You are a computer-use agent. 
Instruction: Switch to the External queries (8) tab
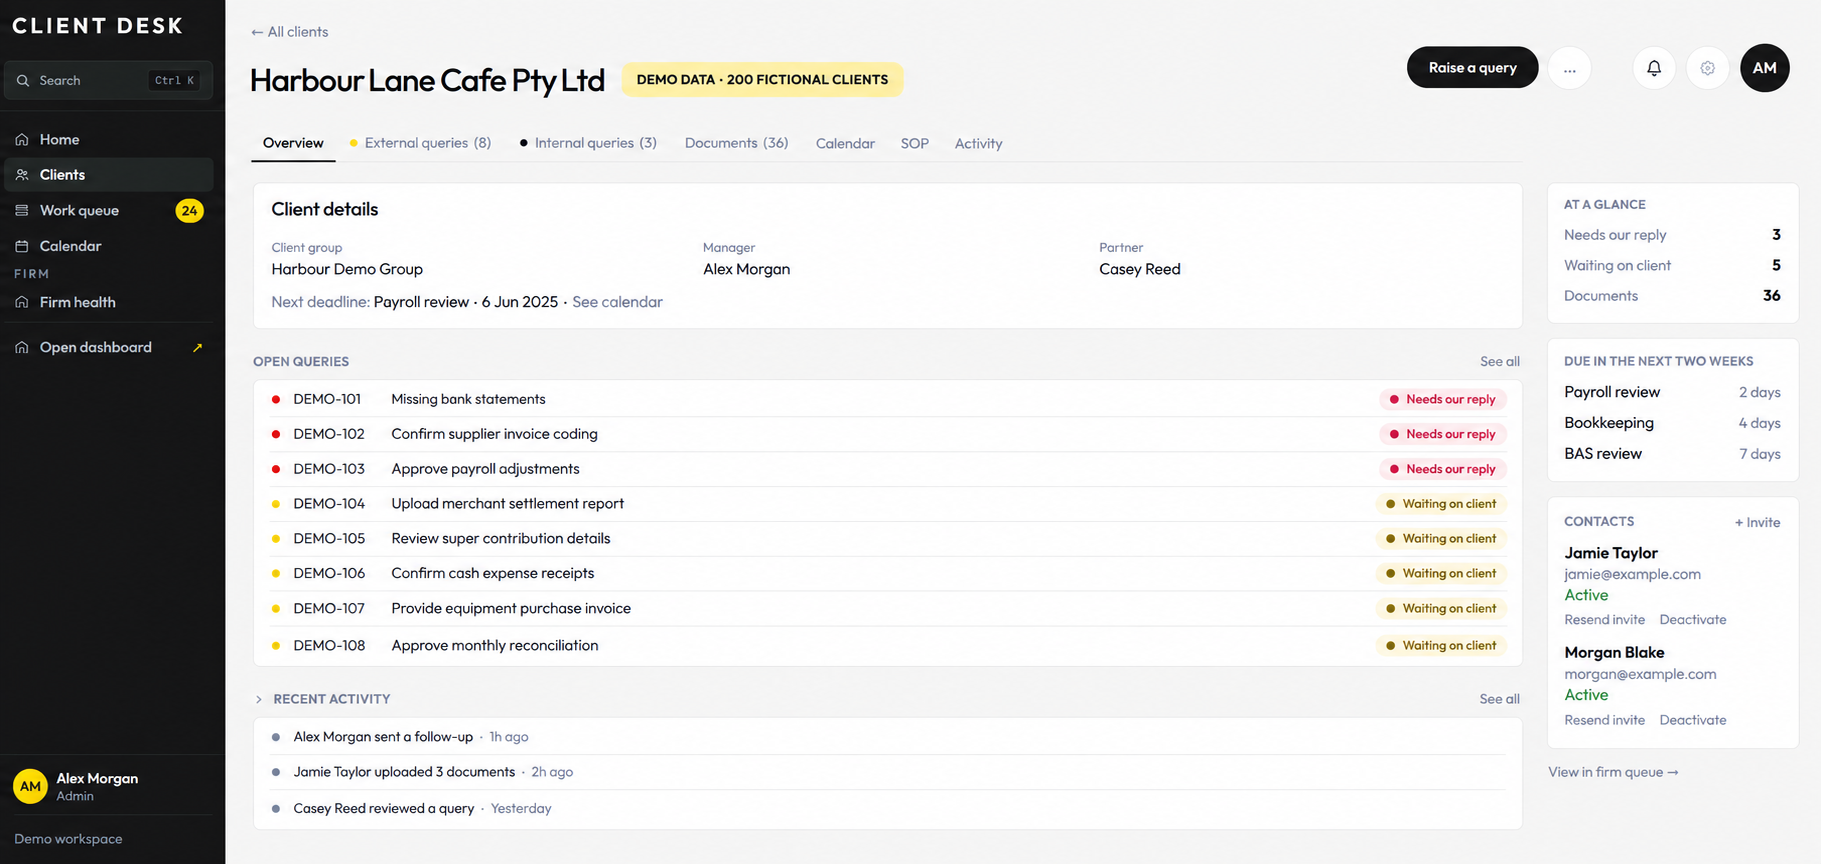420,143
